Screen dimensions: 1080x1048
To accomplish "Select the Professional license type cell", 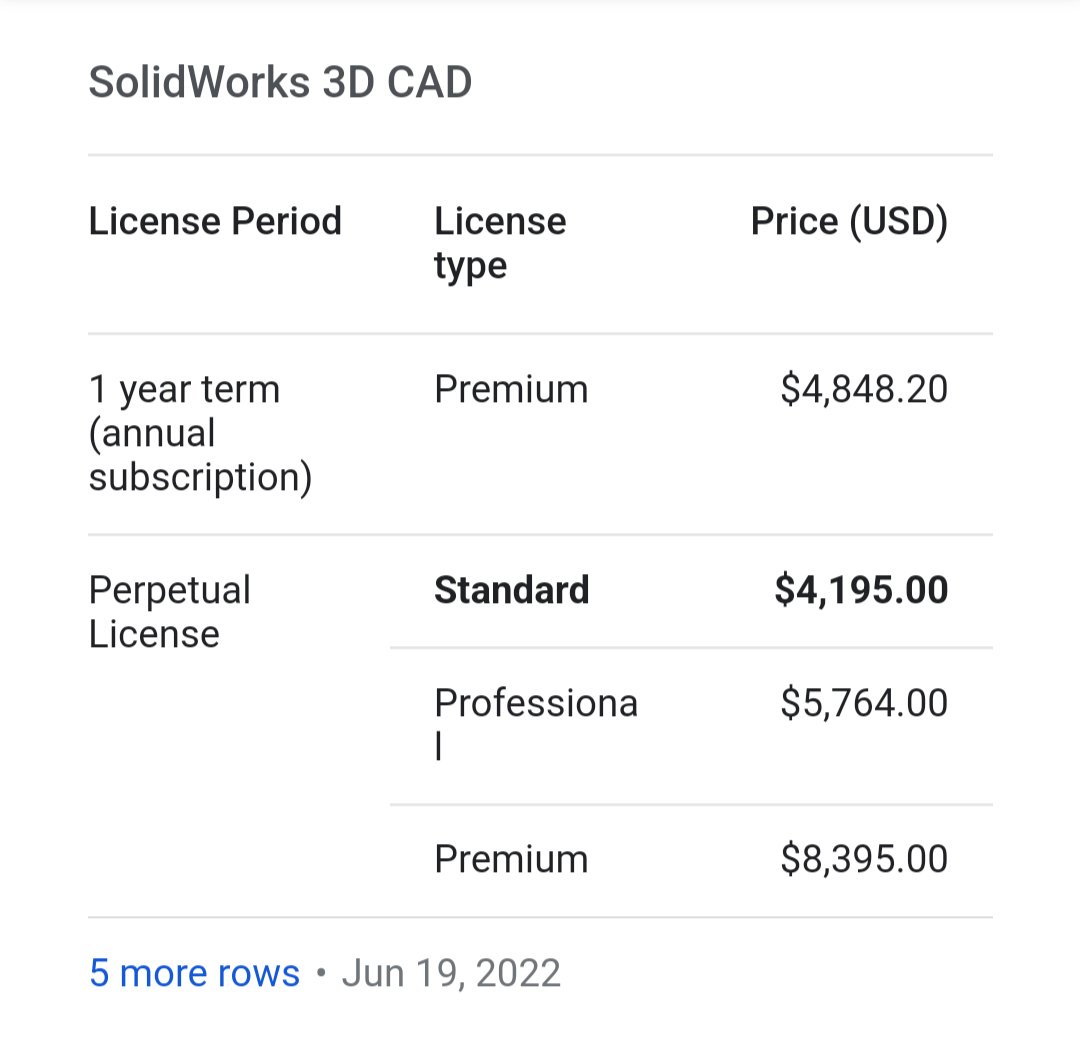I will point(536,724).
